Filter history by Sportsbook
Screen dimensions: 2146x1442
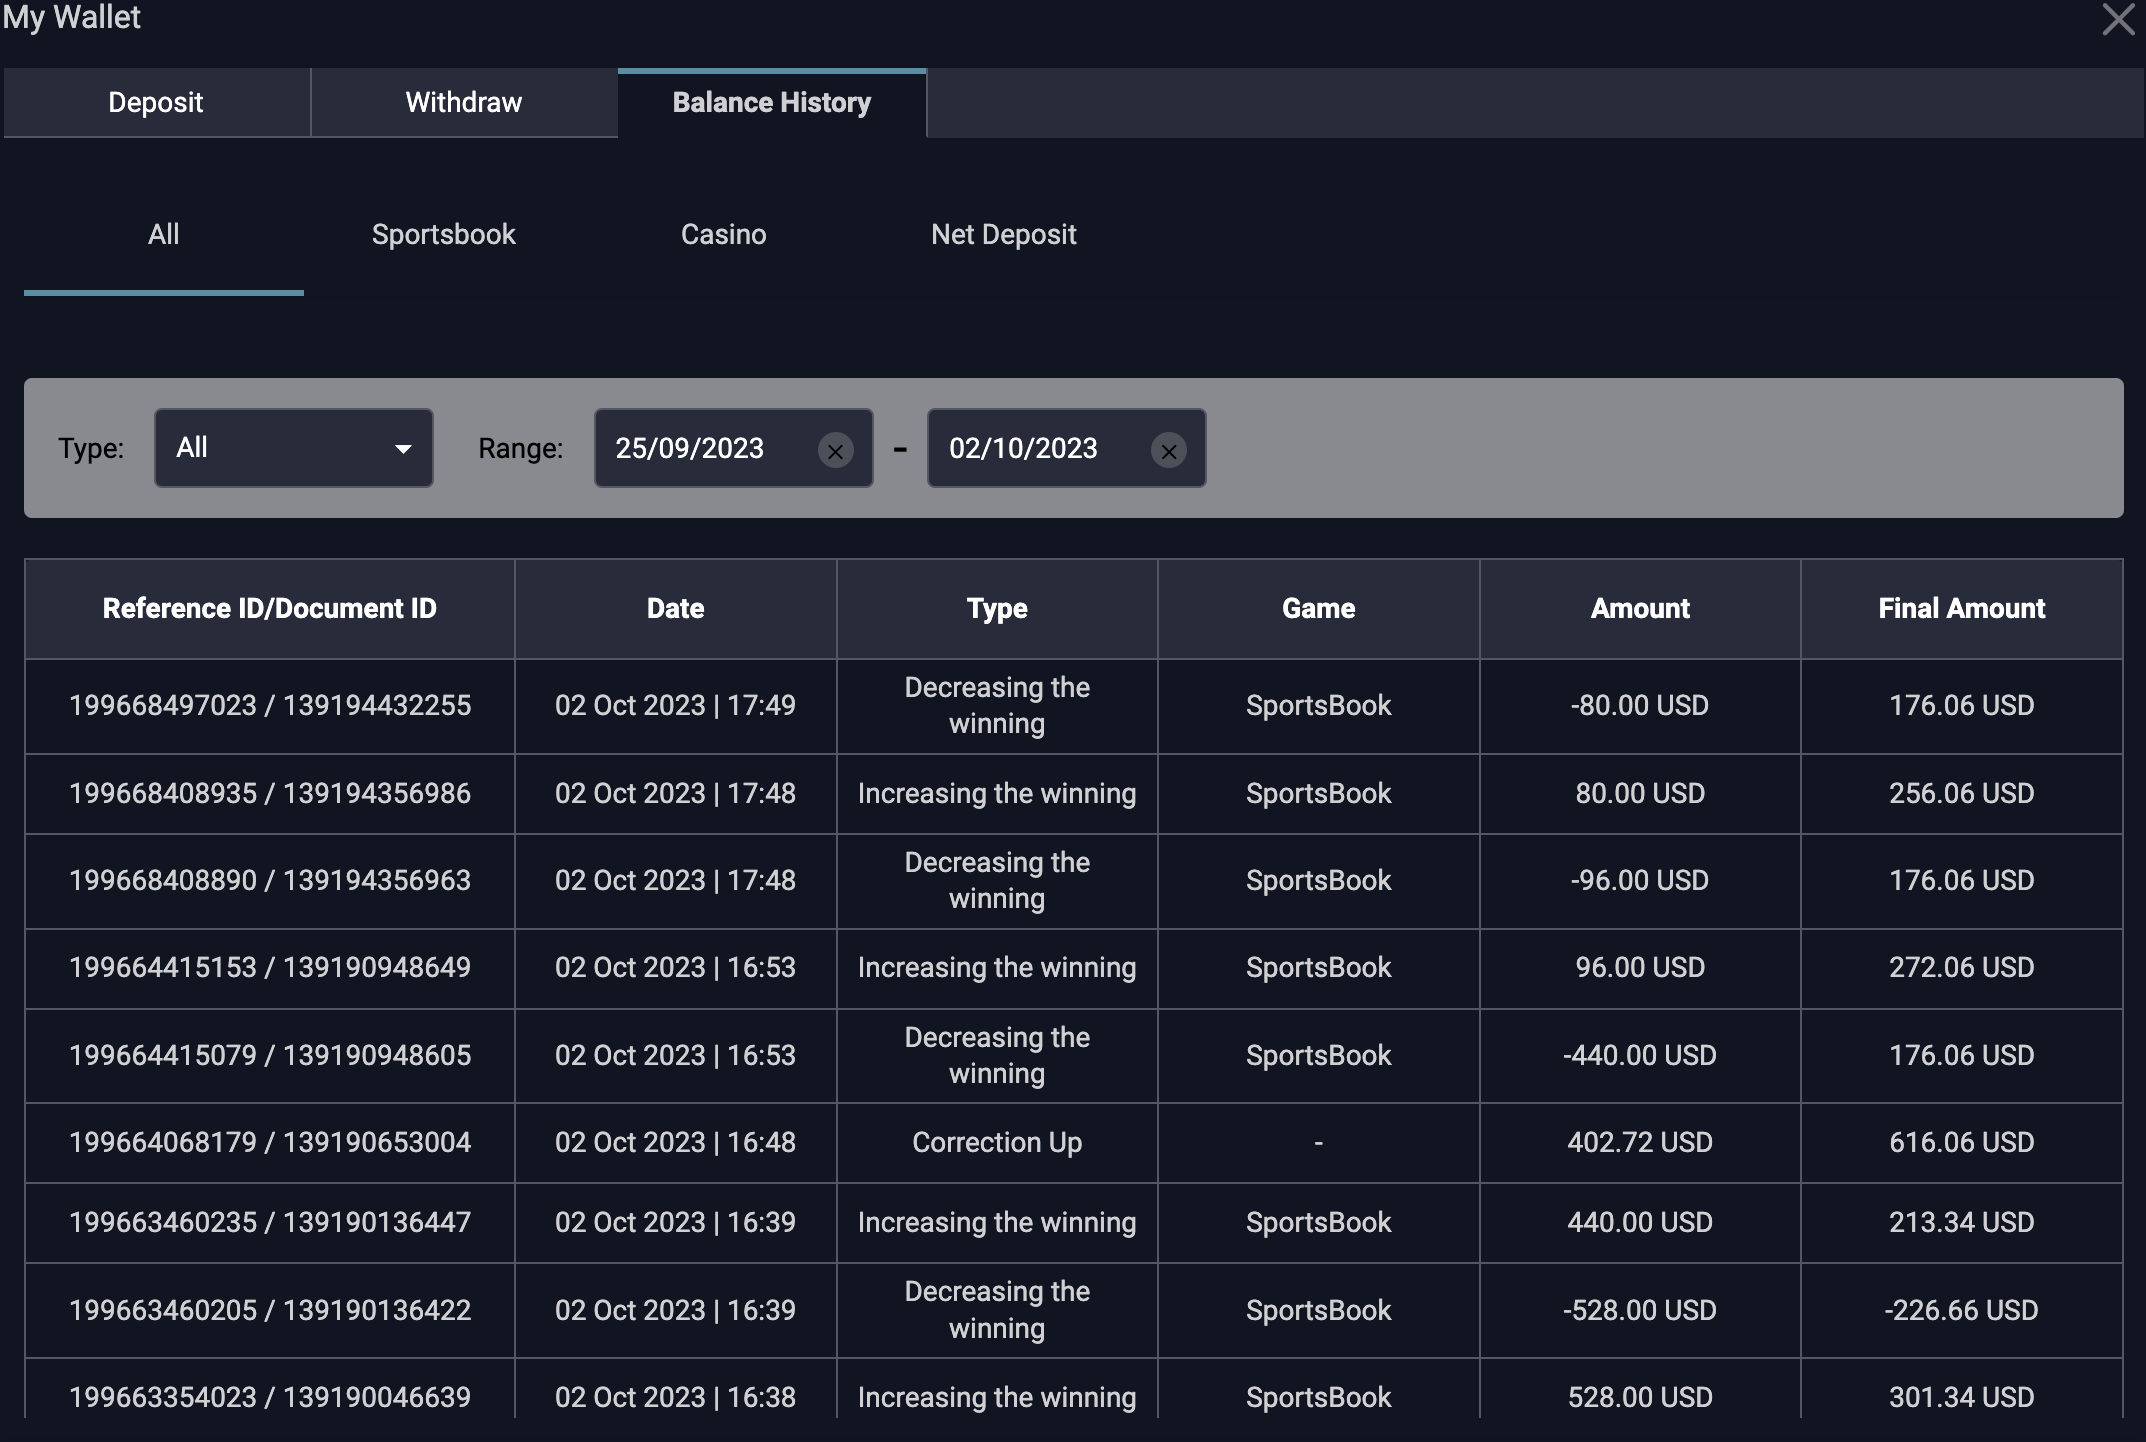point(444,234)
